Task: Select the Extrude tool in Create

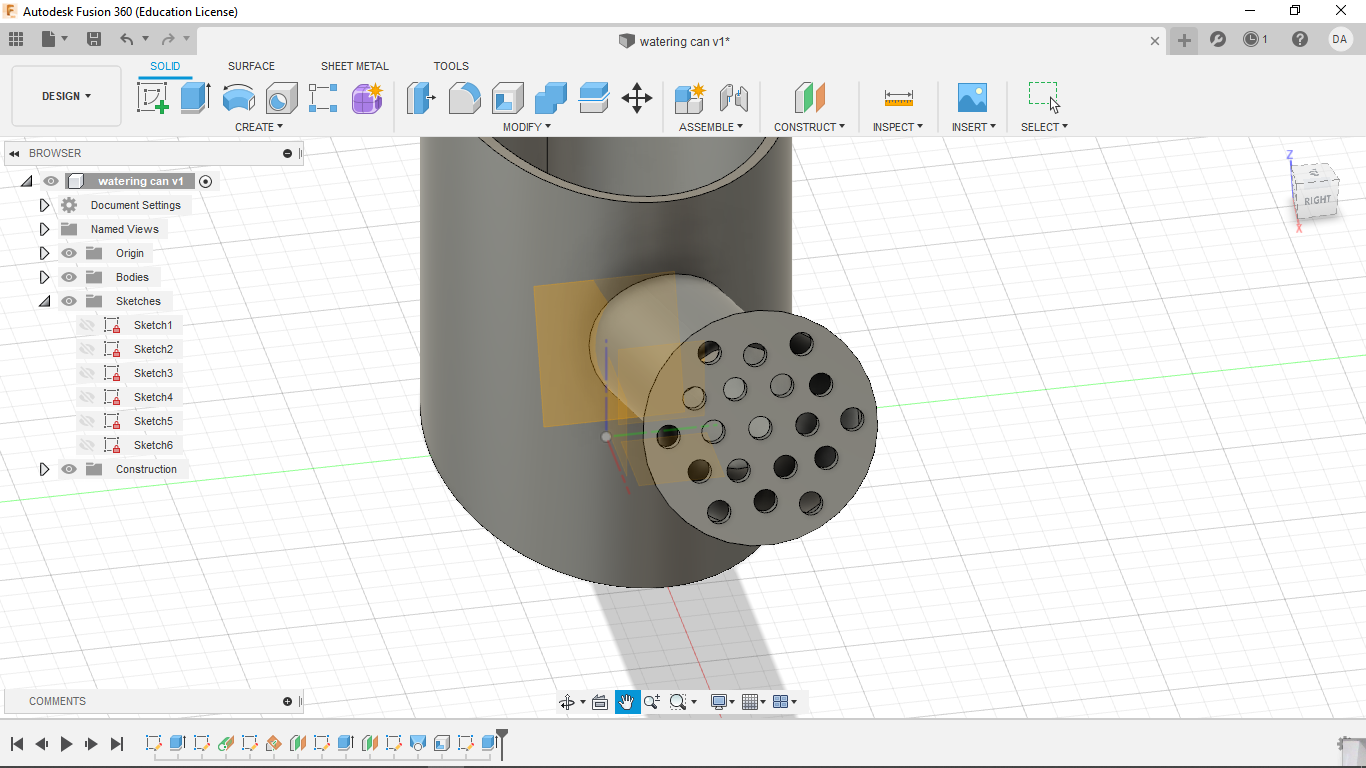Action: click(195, 98)
